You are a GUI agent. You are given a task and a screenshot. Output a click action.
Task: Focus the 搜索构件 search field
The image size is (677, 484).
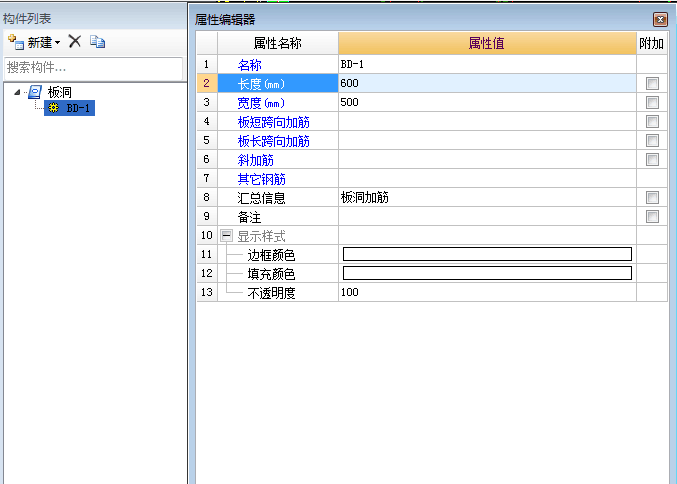pyautogui.click(x=93, y=67)
